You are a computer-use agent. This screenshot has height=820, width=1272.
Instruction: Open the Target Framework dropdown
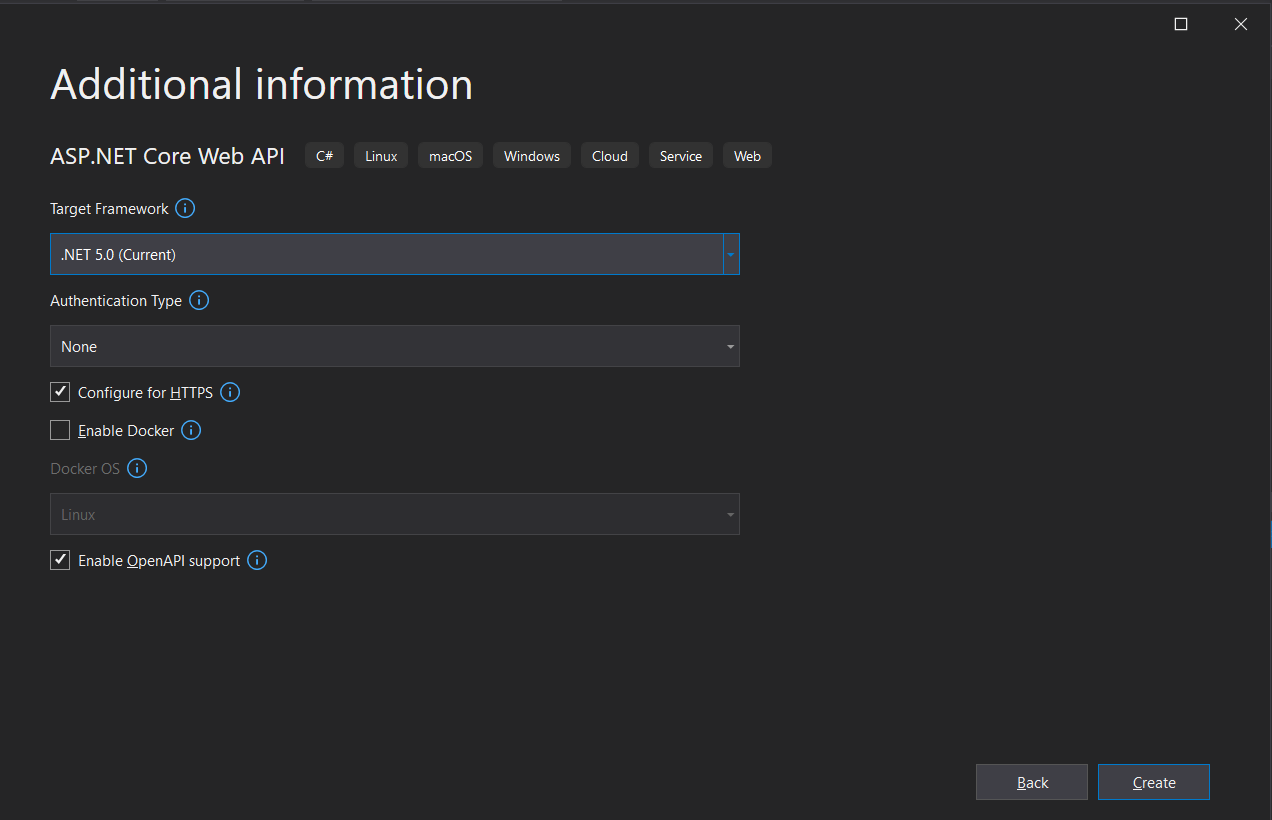730,254
